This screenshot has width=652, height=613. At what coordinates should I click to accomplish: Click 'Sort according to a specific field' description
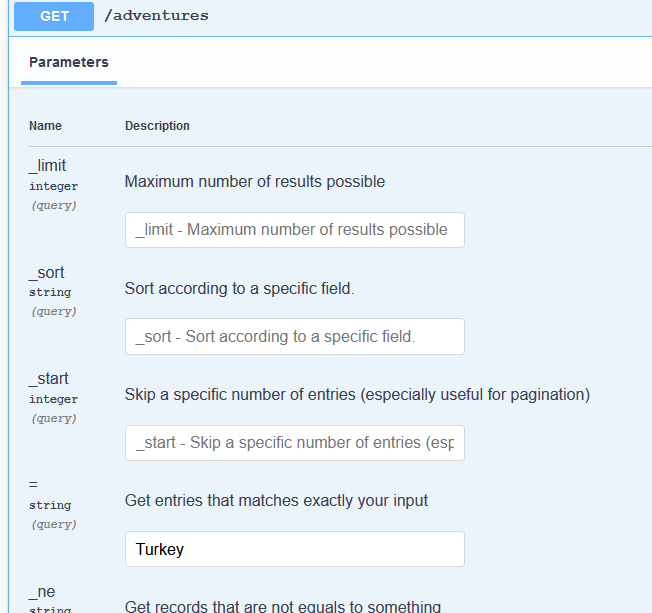pos(239,289)
